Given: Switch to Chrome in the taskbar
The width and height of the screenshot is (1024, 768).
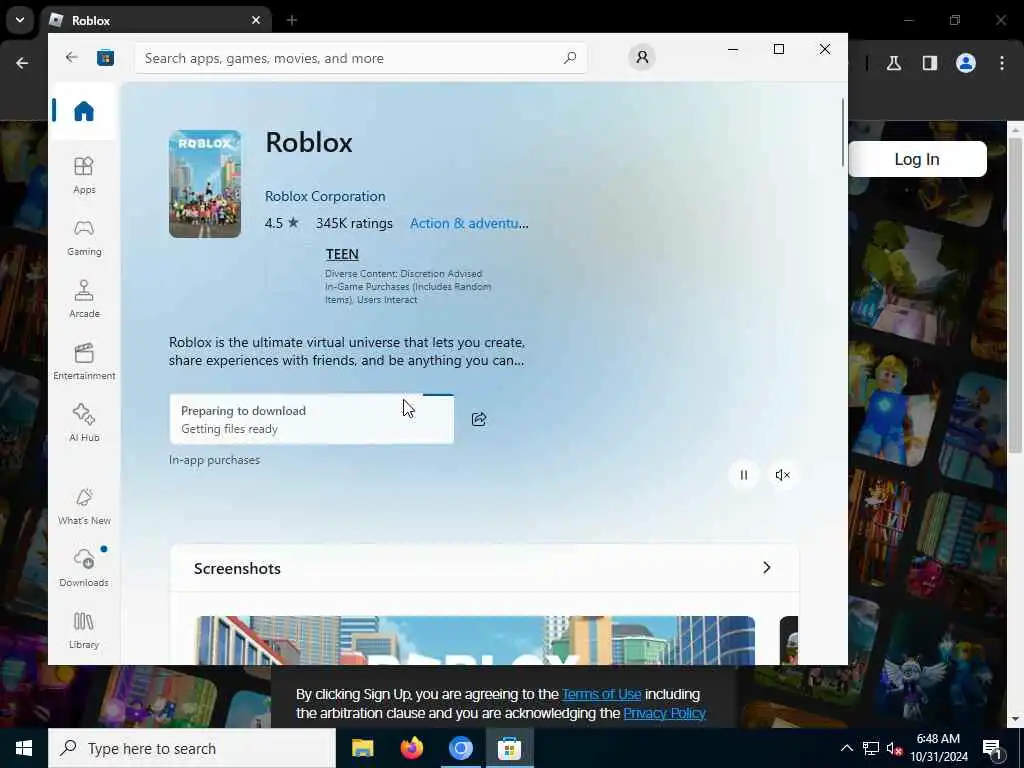Looking at the screenshot, I should click(460, 748).
